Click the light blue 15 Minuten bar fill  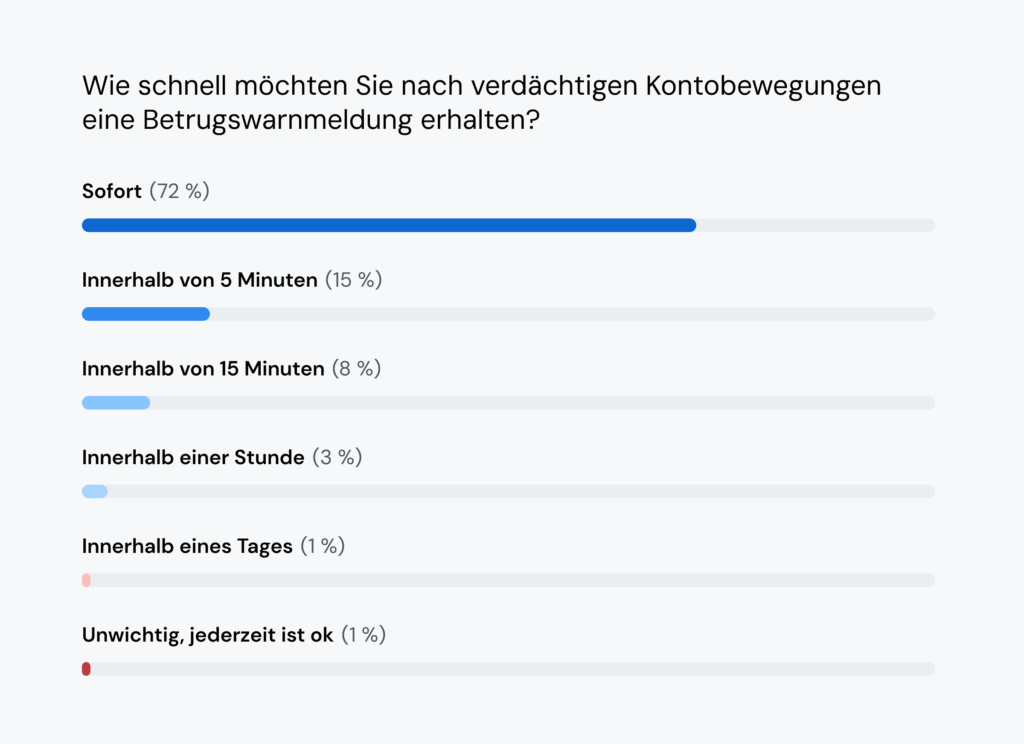pyautogui.click(x=116, y=403)
